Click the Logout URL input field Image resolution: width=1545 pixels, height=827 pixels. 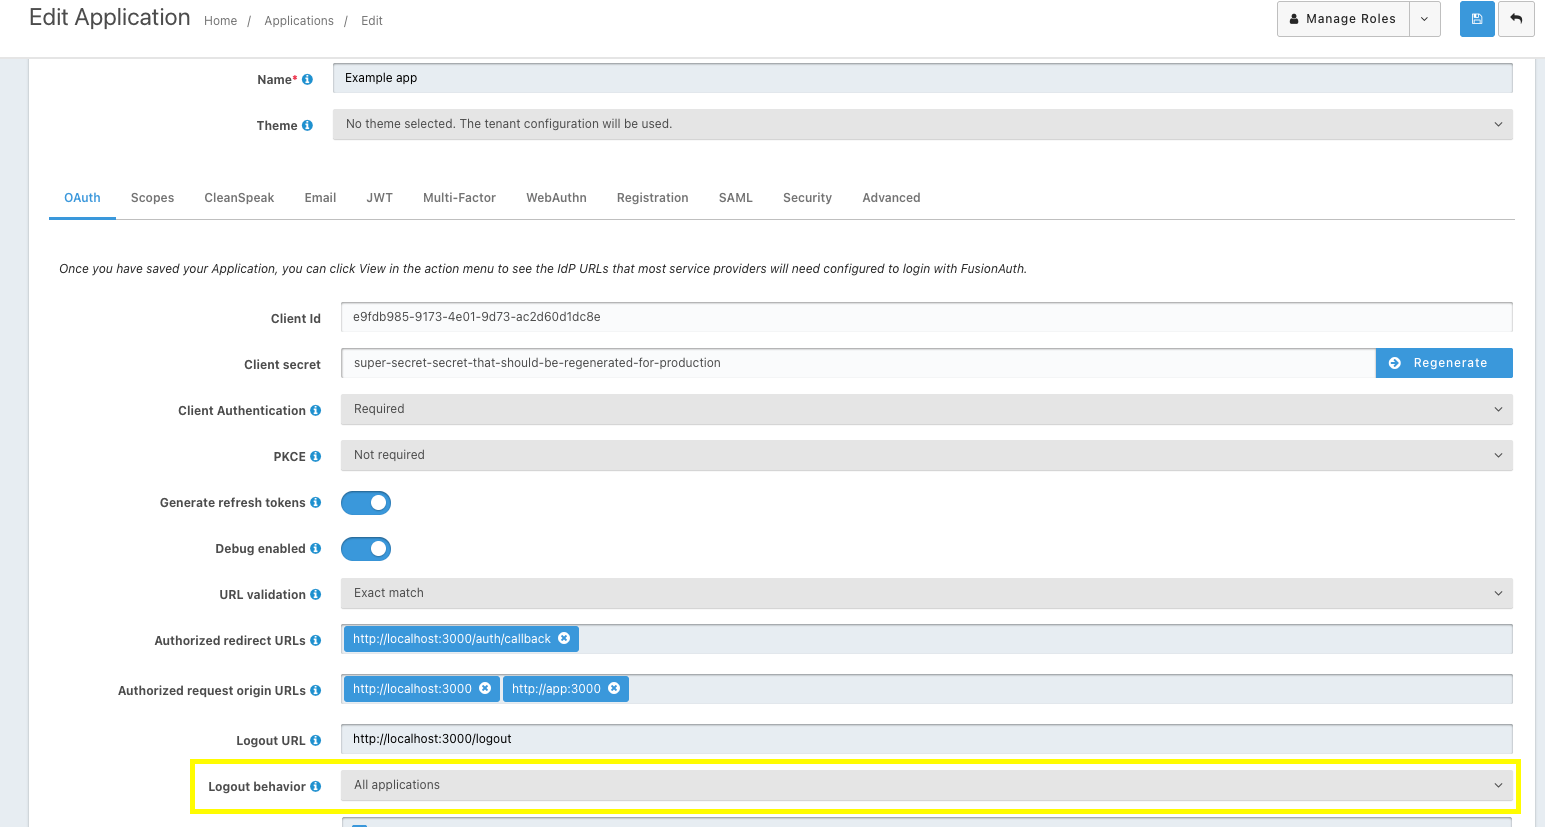pyautogui.click(x=925, y=739)
